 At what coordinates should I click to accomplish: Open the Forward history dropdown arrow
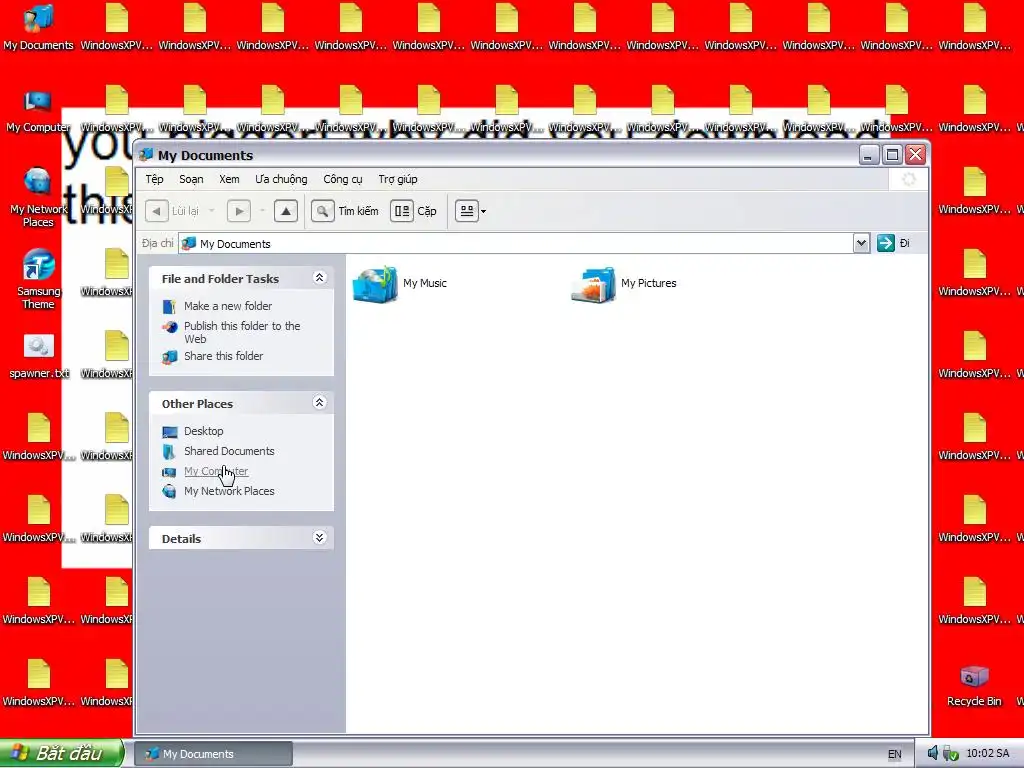tap(262, 211)
